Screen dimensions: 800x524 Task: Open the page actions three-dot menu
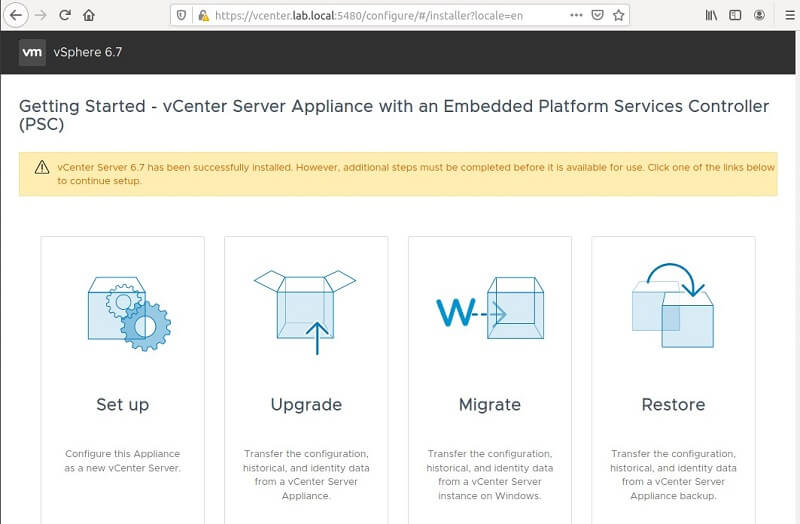(575, 15)
